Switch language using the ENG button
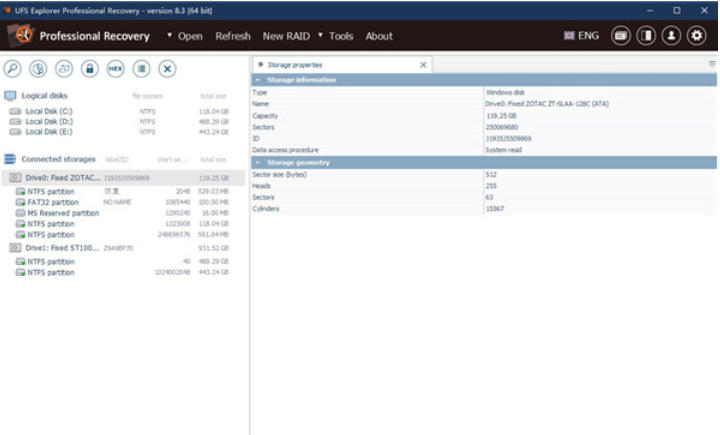The image size is (720, 435). point(581,36)
